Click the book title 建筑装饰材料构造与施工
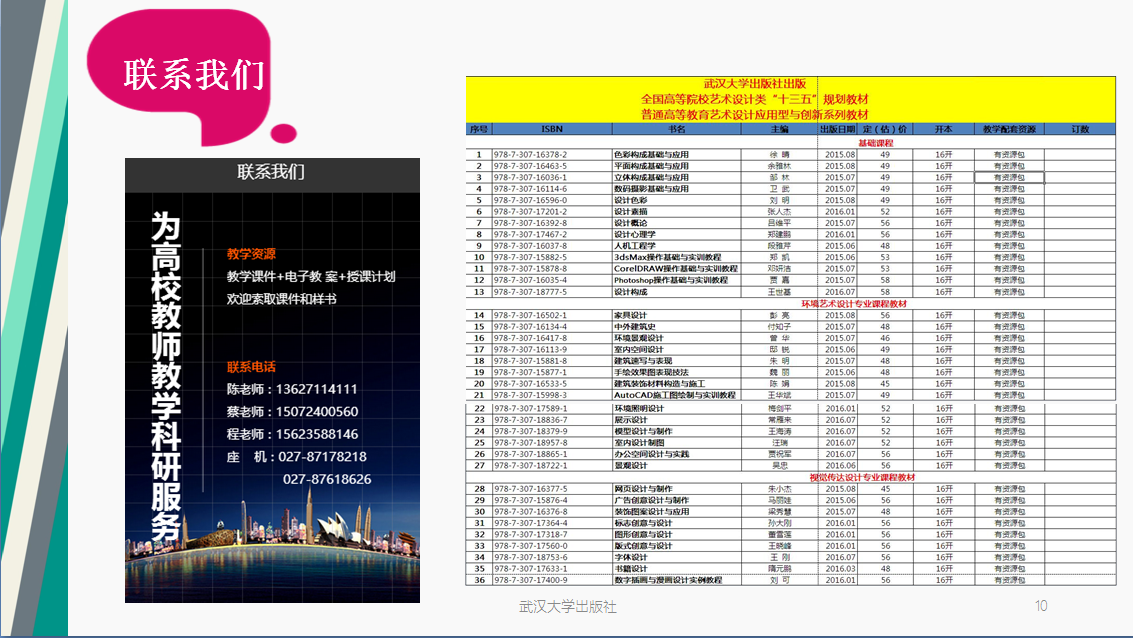 click(x=660, y=384)
